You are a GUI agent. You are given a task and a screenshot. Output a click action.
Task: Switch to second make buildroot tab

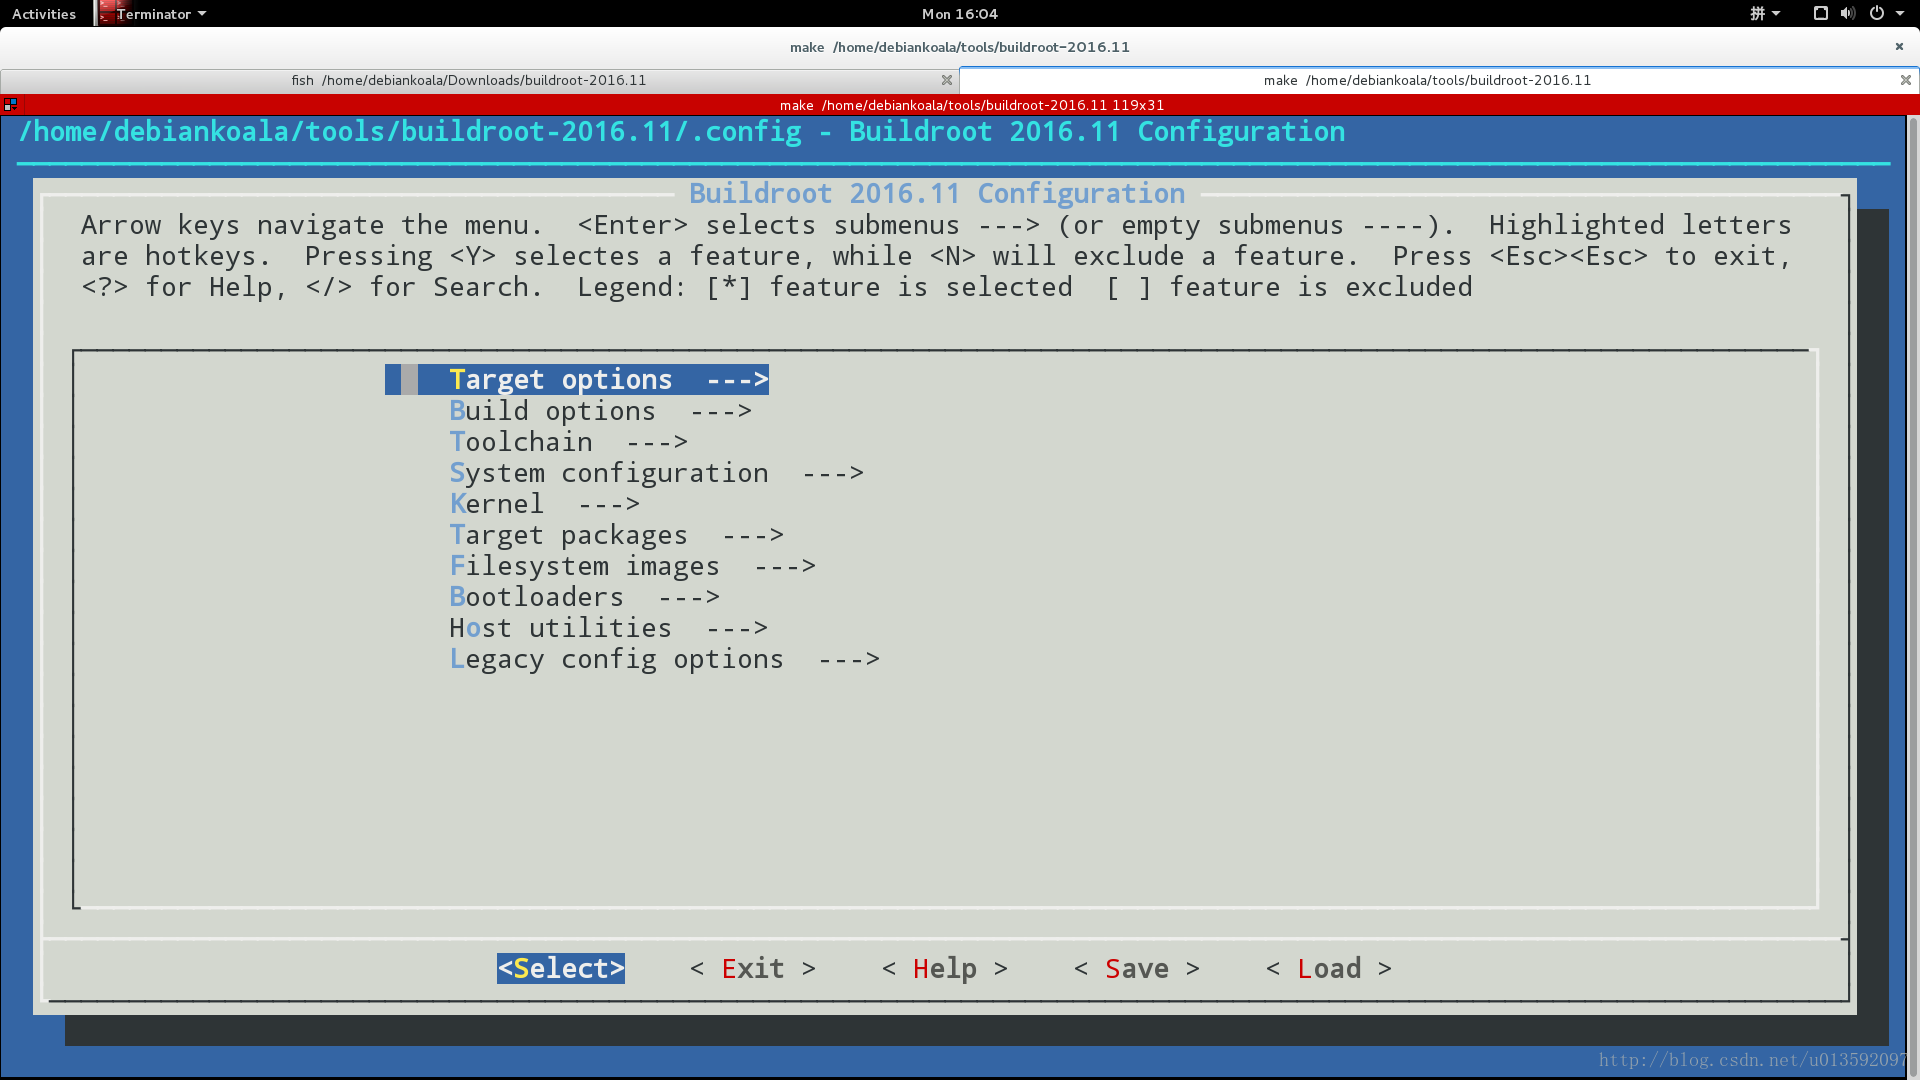[x=1428, y=79]
